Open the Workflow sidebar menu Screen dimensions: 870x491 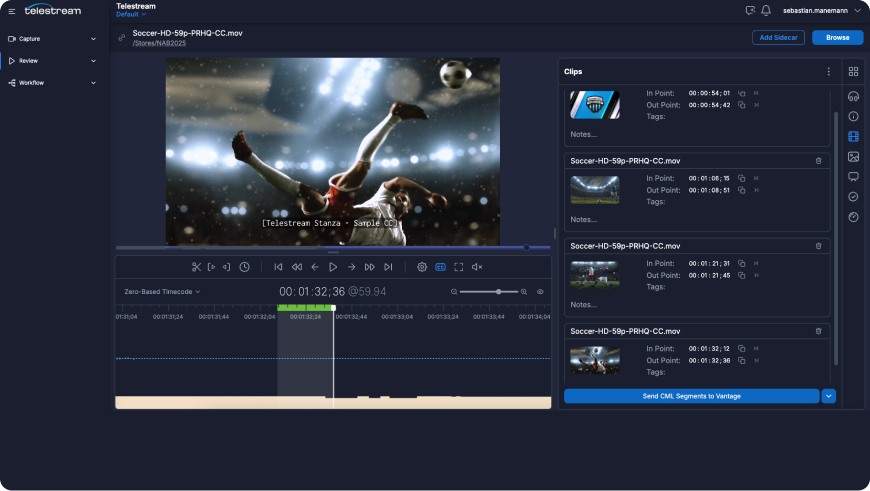click(x=55, y=83)
